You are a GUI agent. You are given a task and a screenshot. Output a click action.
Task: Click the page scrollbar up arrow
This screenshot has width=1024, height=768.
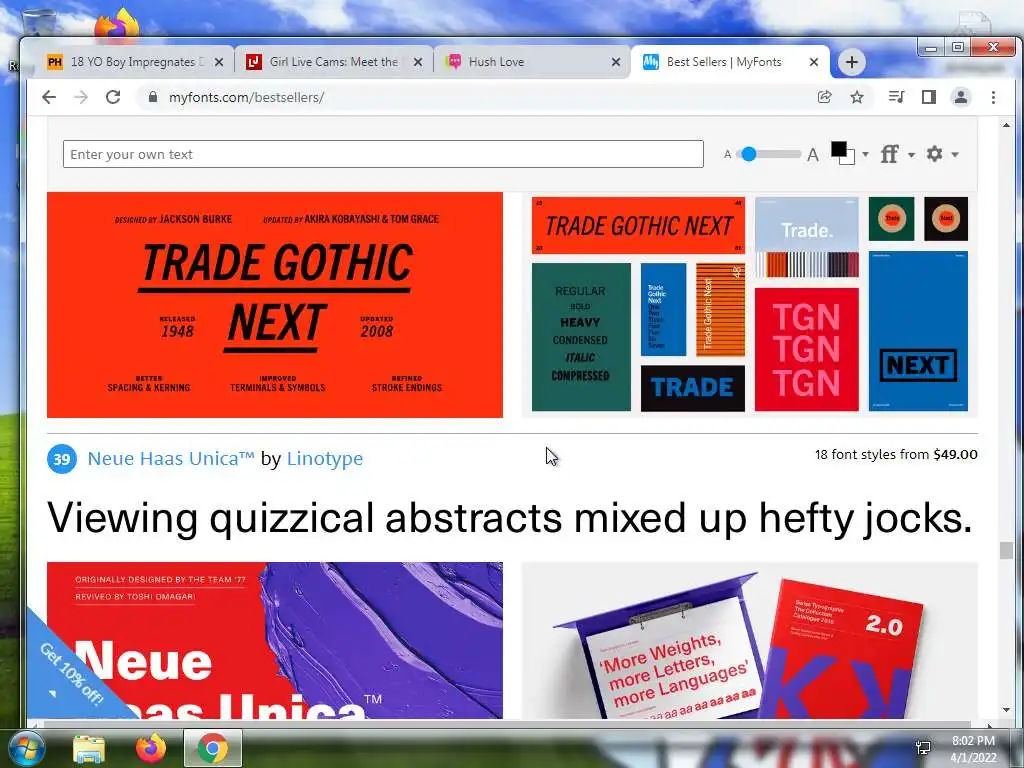[x=1006, y=125]
